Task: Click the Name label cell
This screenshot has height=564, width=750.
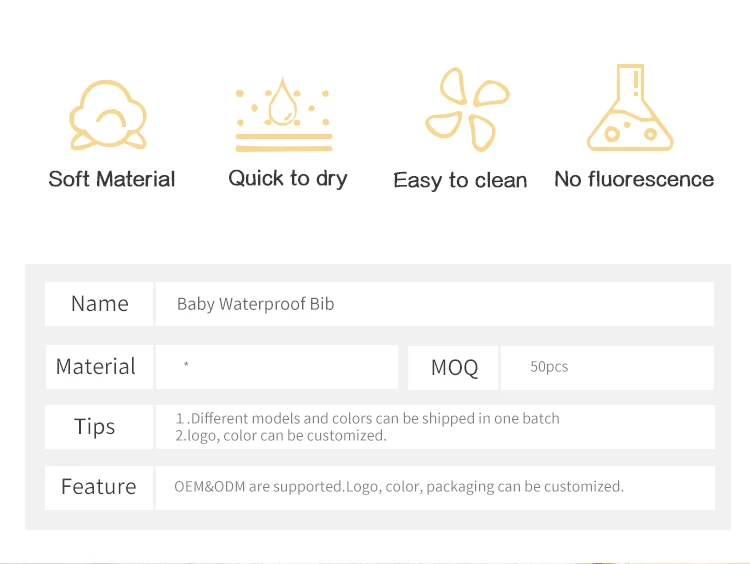Action: click(99, 304)
